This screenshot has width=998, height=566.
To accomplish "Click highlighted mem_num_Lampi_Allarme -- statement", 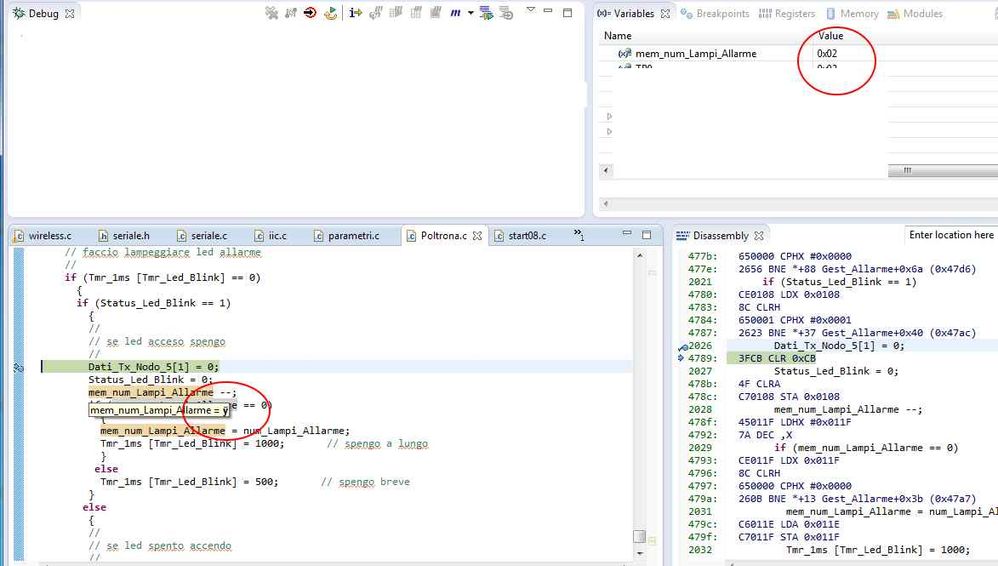I will [x=162, y=392].
